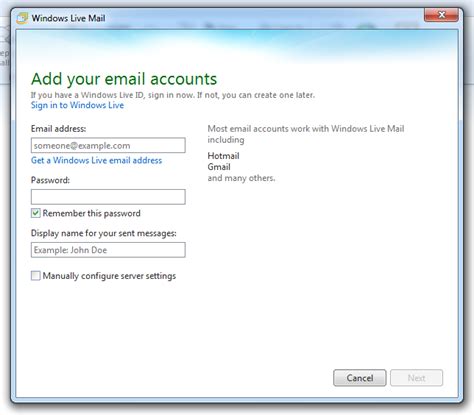
Task: Focus the Email address input field
Action: click(x=108, y=145)
